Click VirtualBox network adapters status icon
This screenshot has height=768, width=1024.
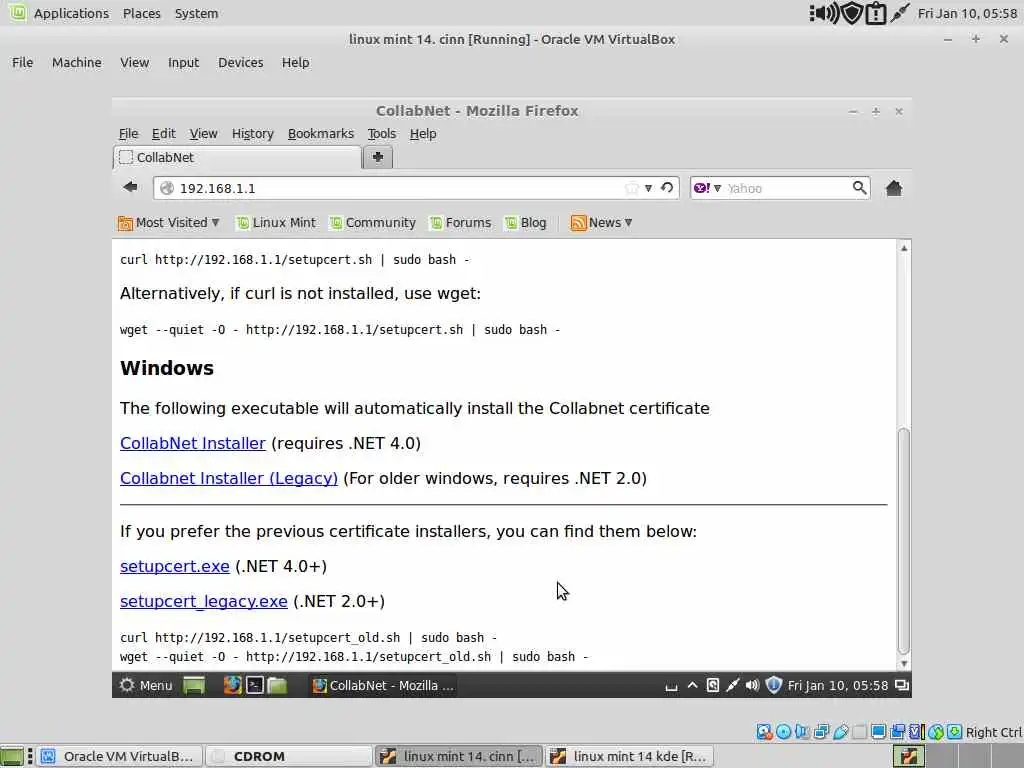[821, 732]
